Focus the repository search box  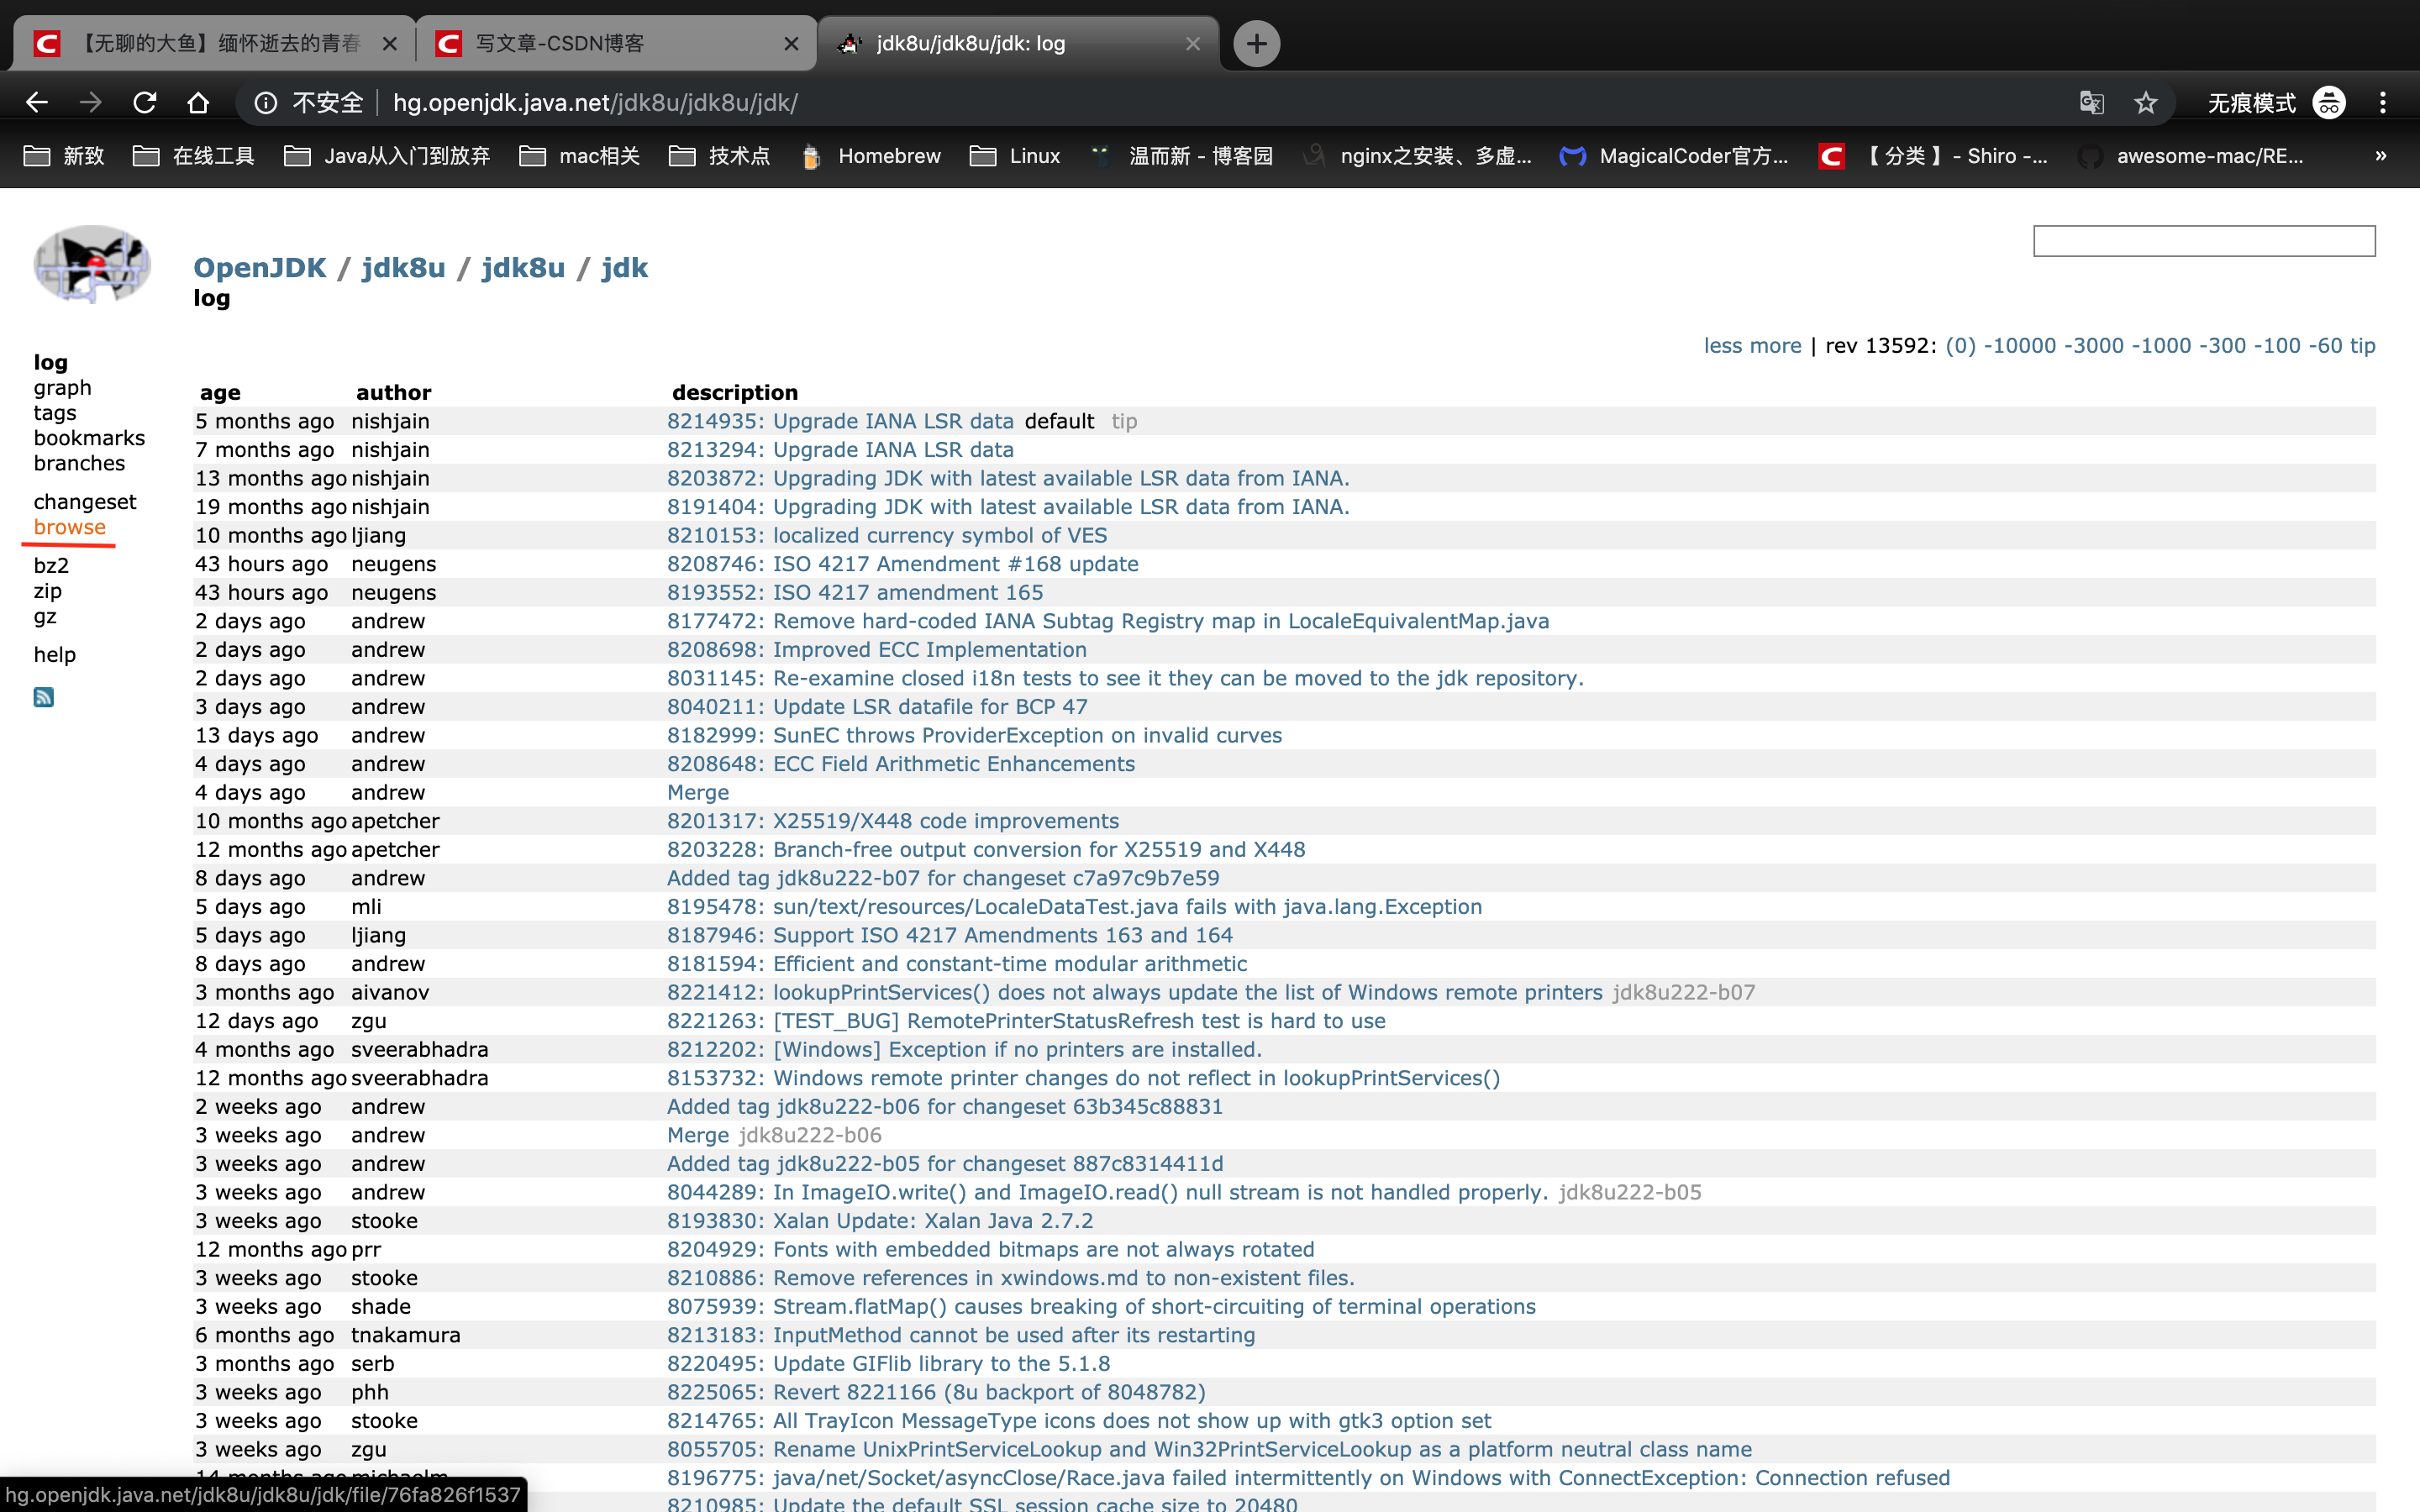click(x=2203, y=241)
